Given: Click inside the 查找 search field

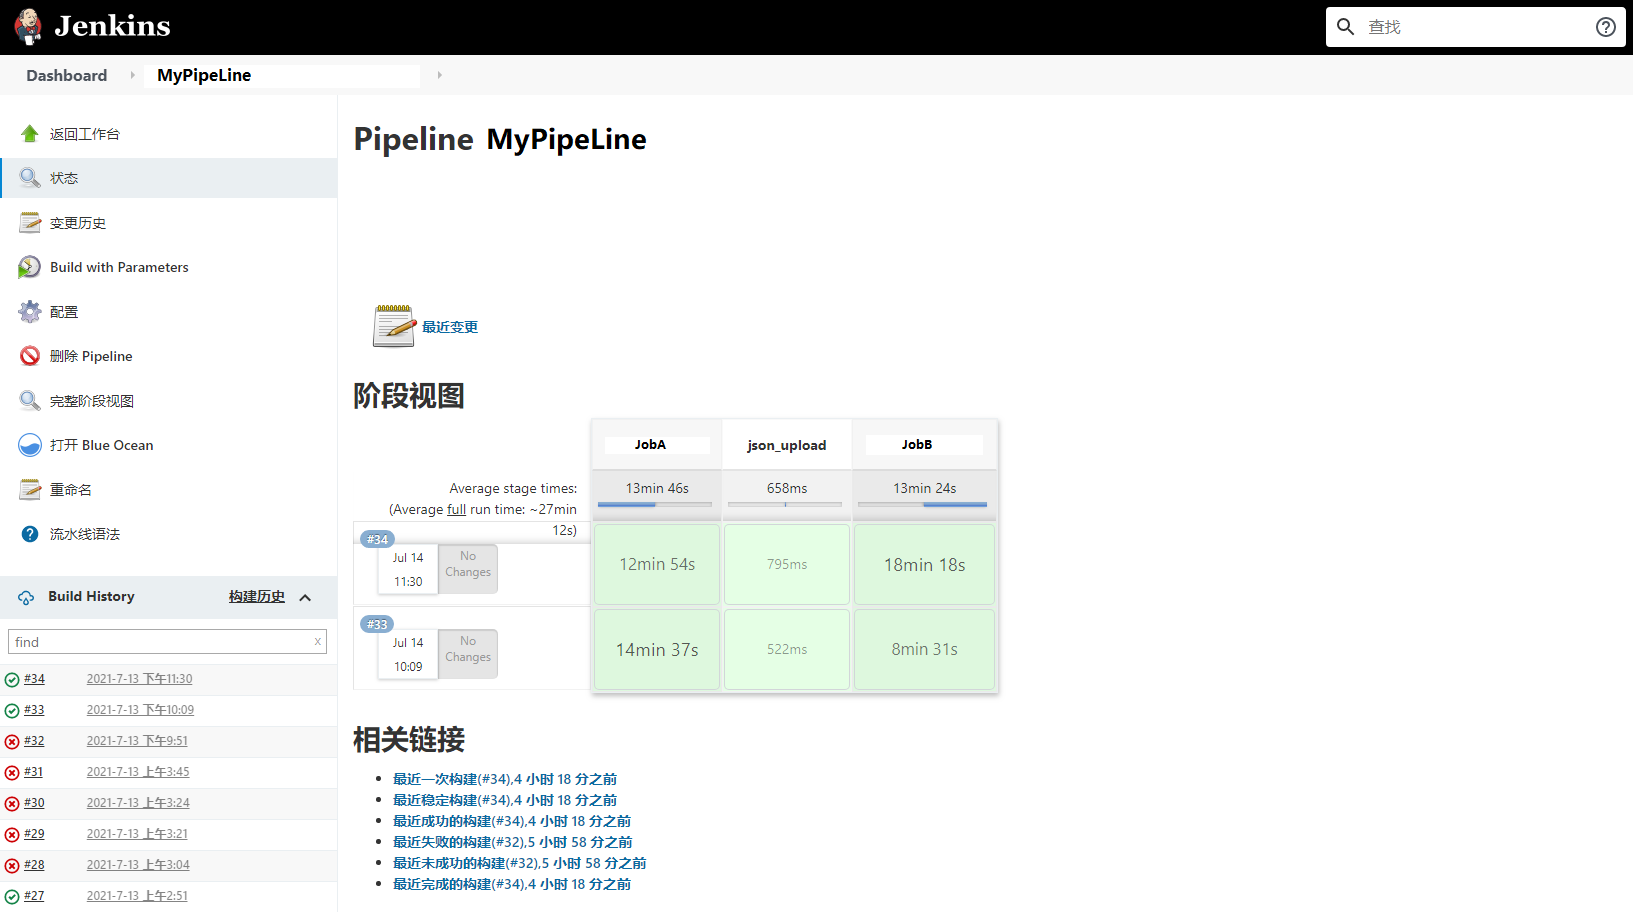Looking at the screenshot, I should [x=1450, y=27].
